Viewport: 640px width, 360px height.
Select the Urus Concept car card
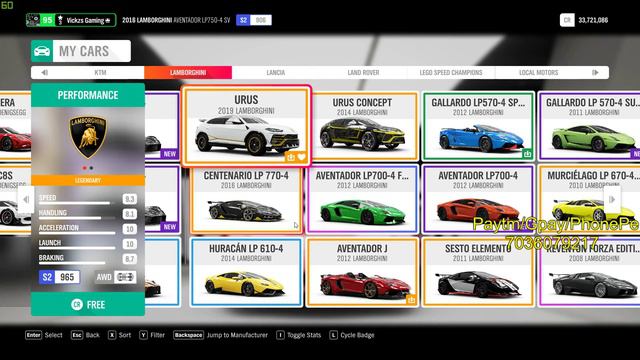[x=362, y=126]
